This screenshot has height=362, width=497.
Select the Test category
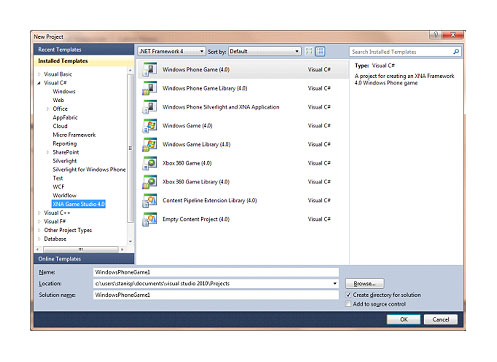pyautogui.click(x=58, y=178)
